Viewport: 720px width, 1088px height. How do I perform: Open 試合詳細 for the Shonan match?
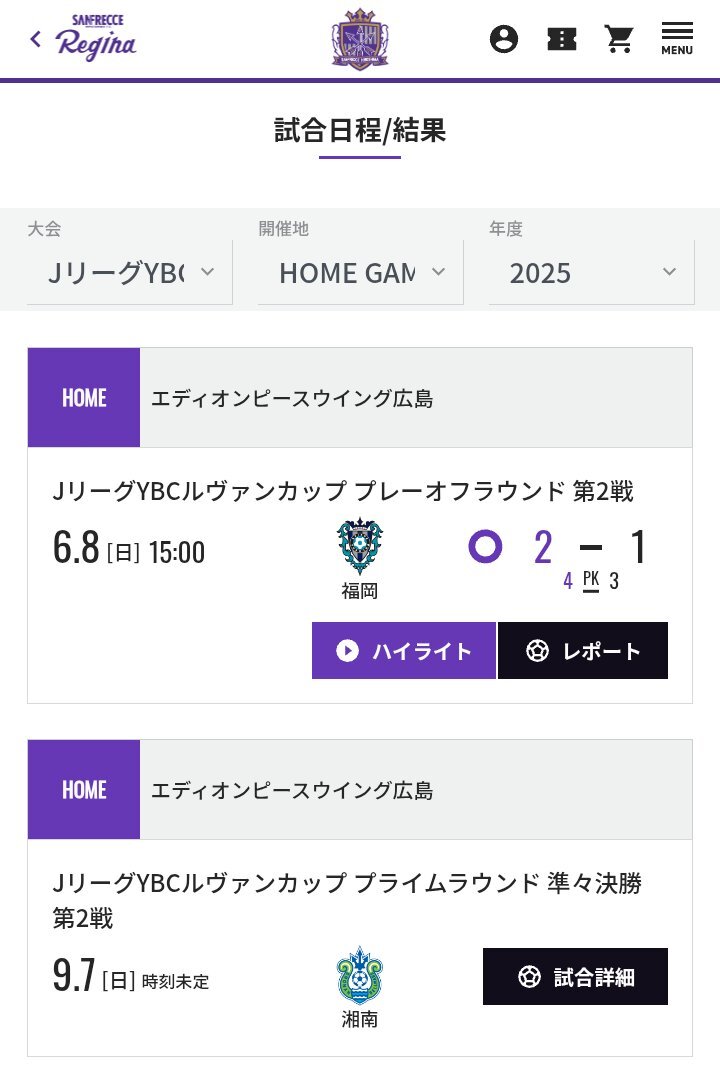coord(575,977)
